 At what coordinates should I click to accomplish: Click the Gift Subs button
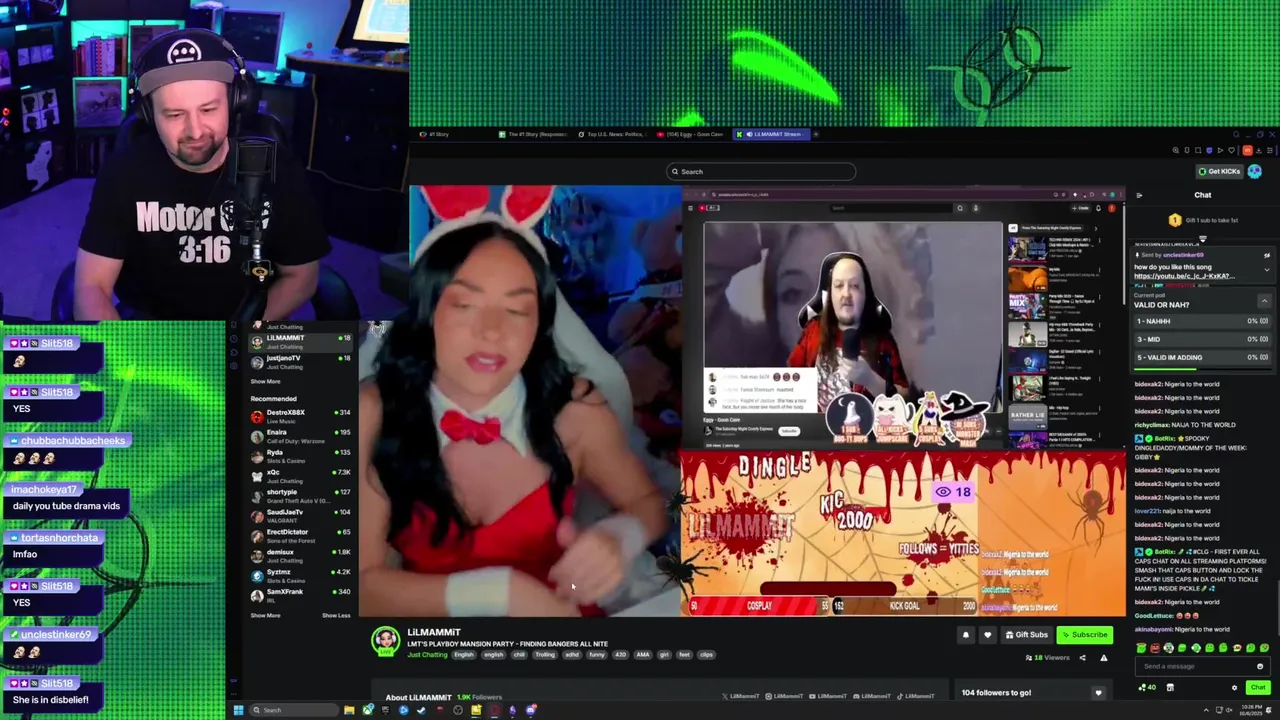tap(1027, 635)
